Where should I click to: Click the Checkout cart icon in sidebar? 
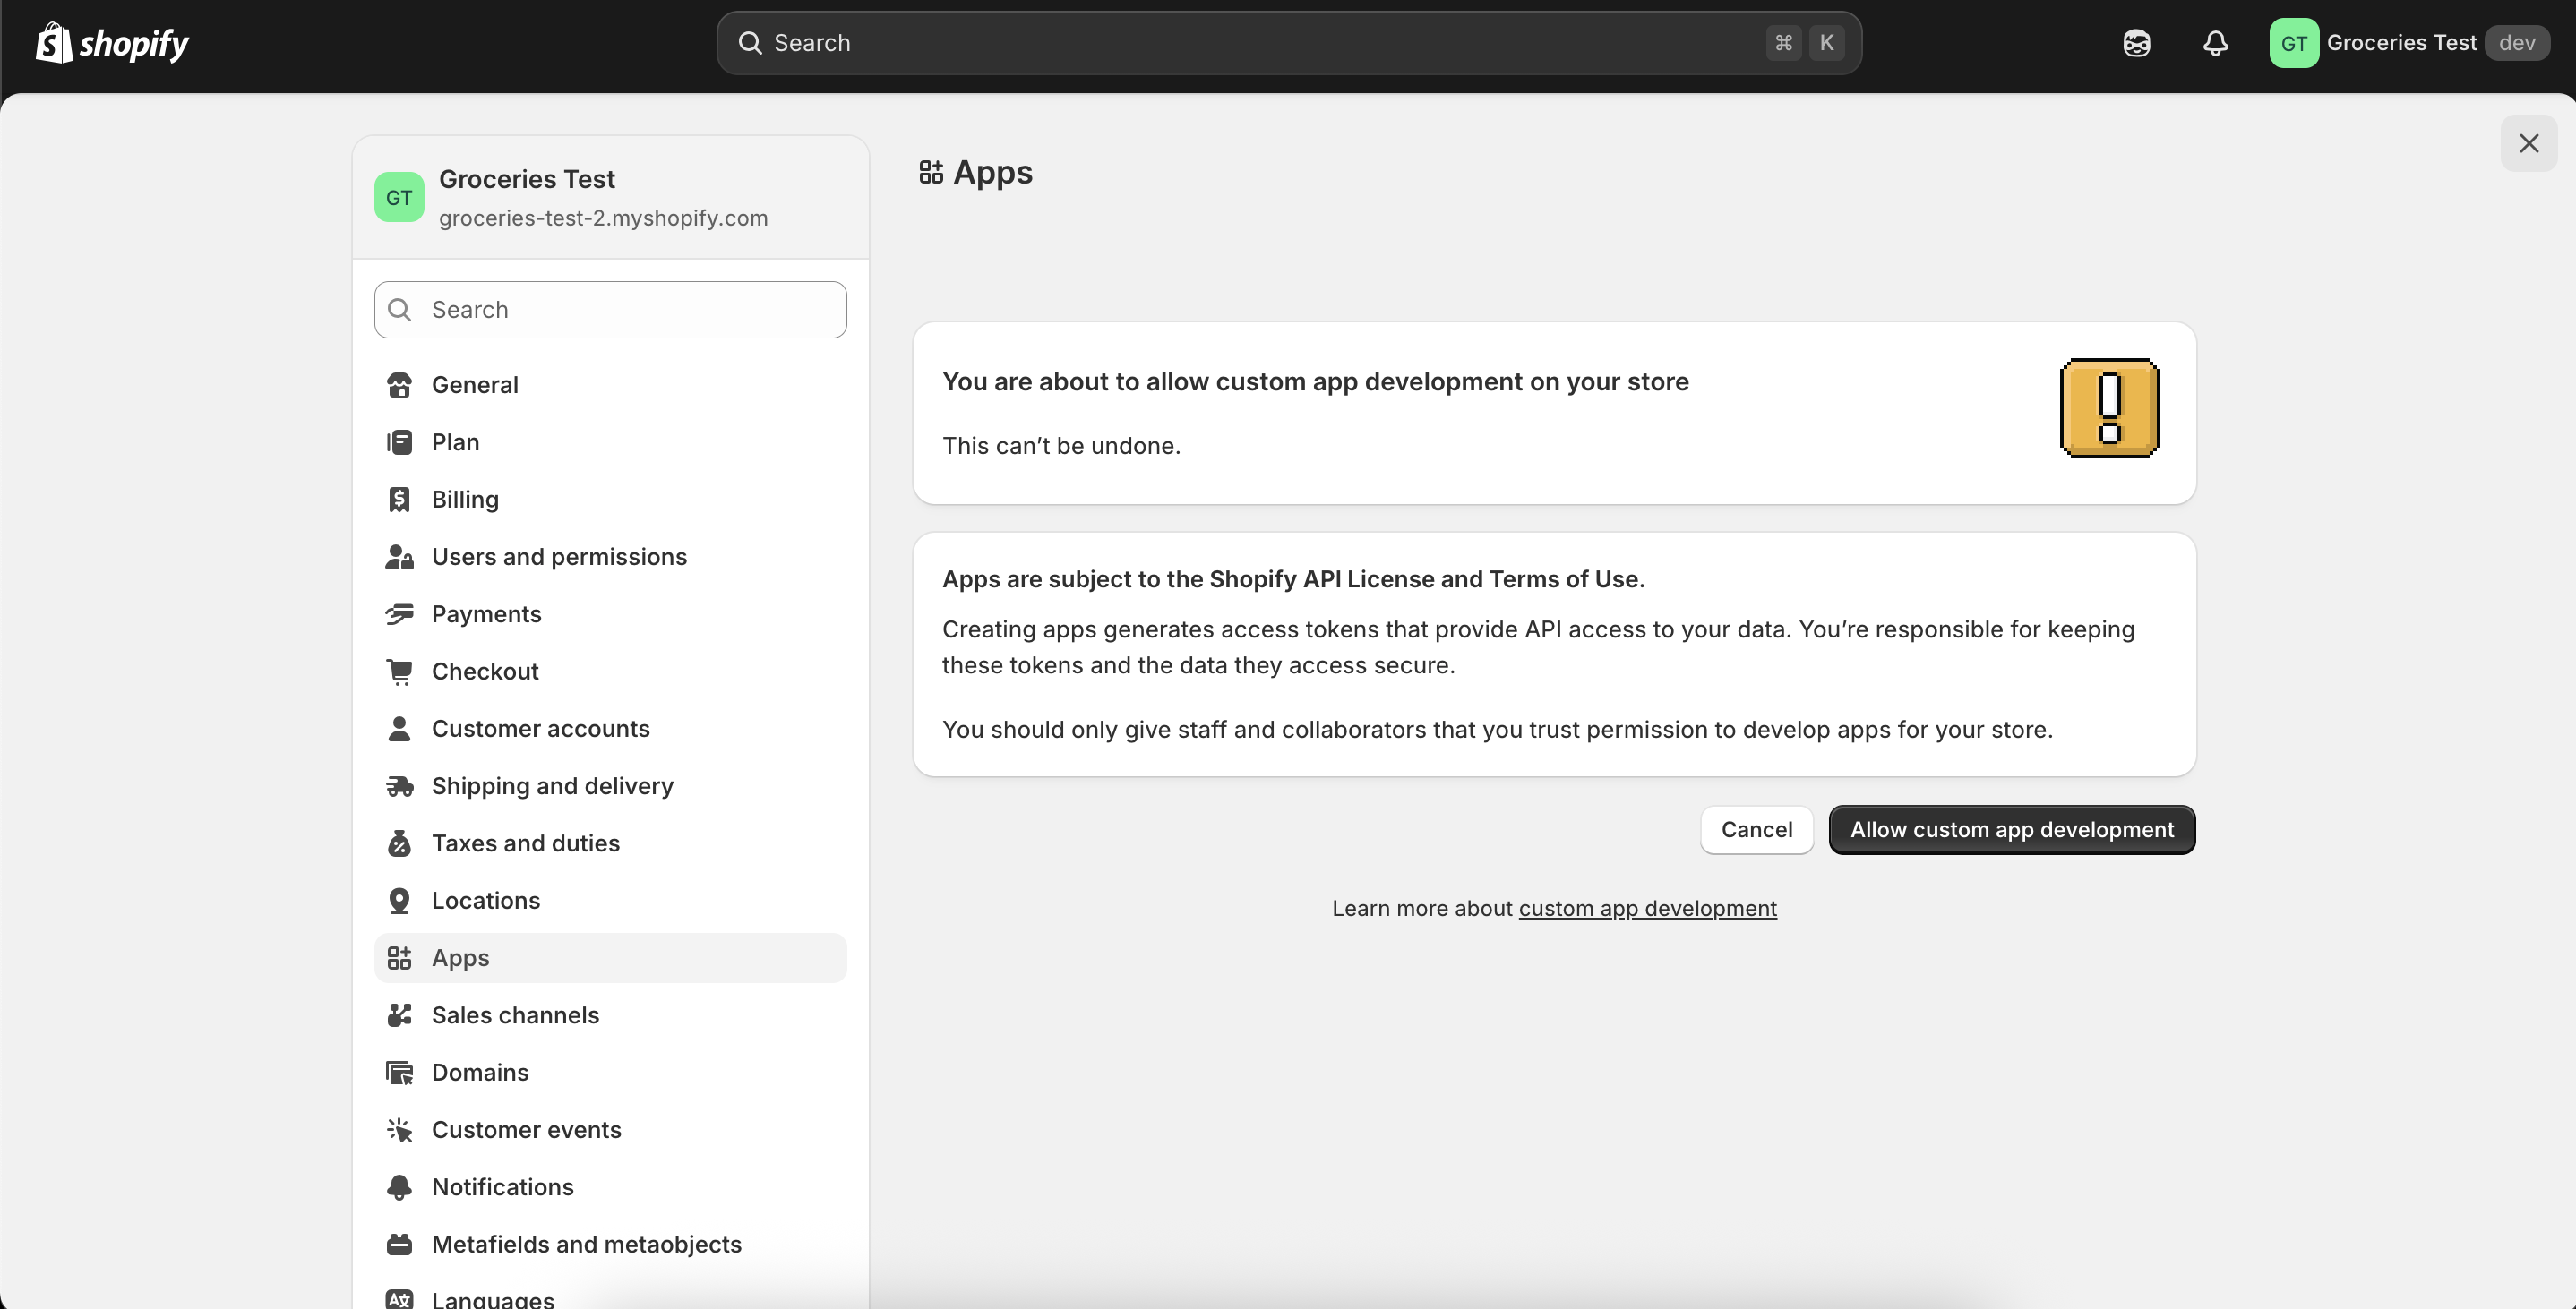[x=399, y=671]
